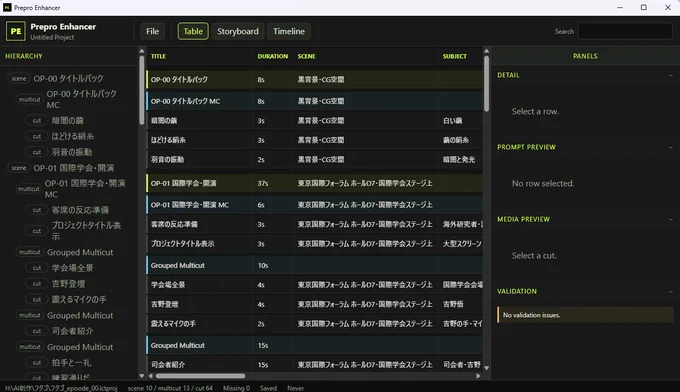
Task: Select cut 客席の反応準備 in hierarchy
Action: (80, 210)
